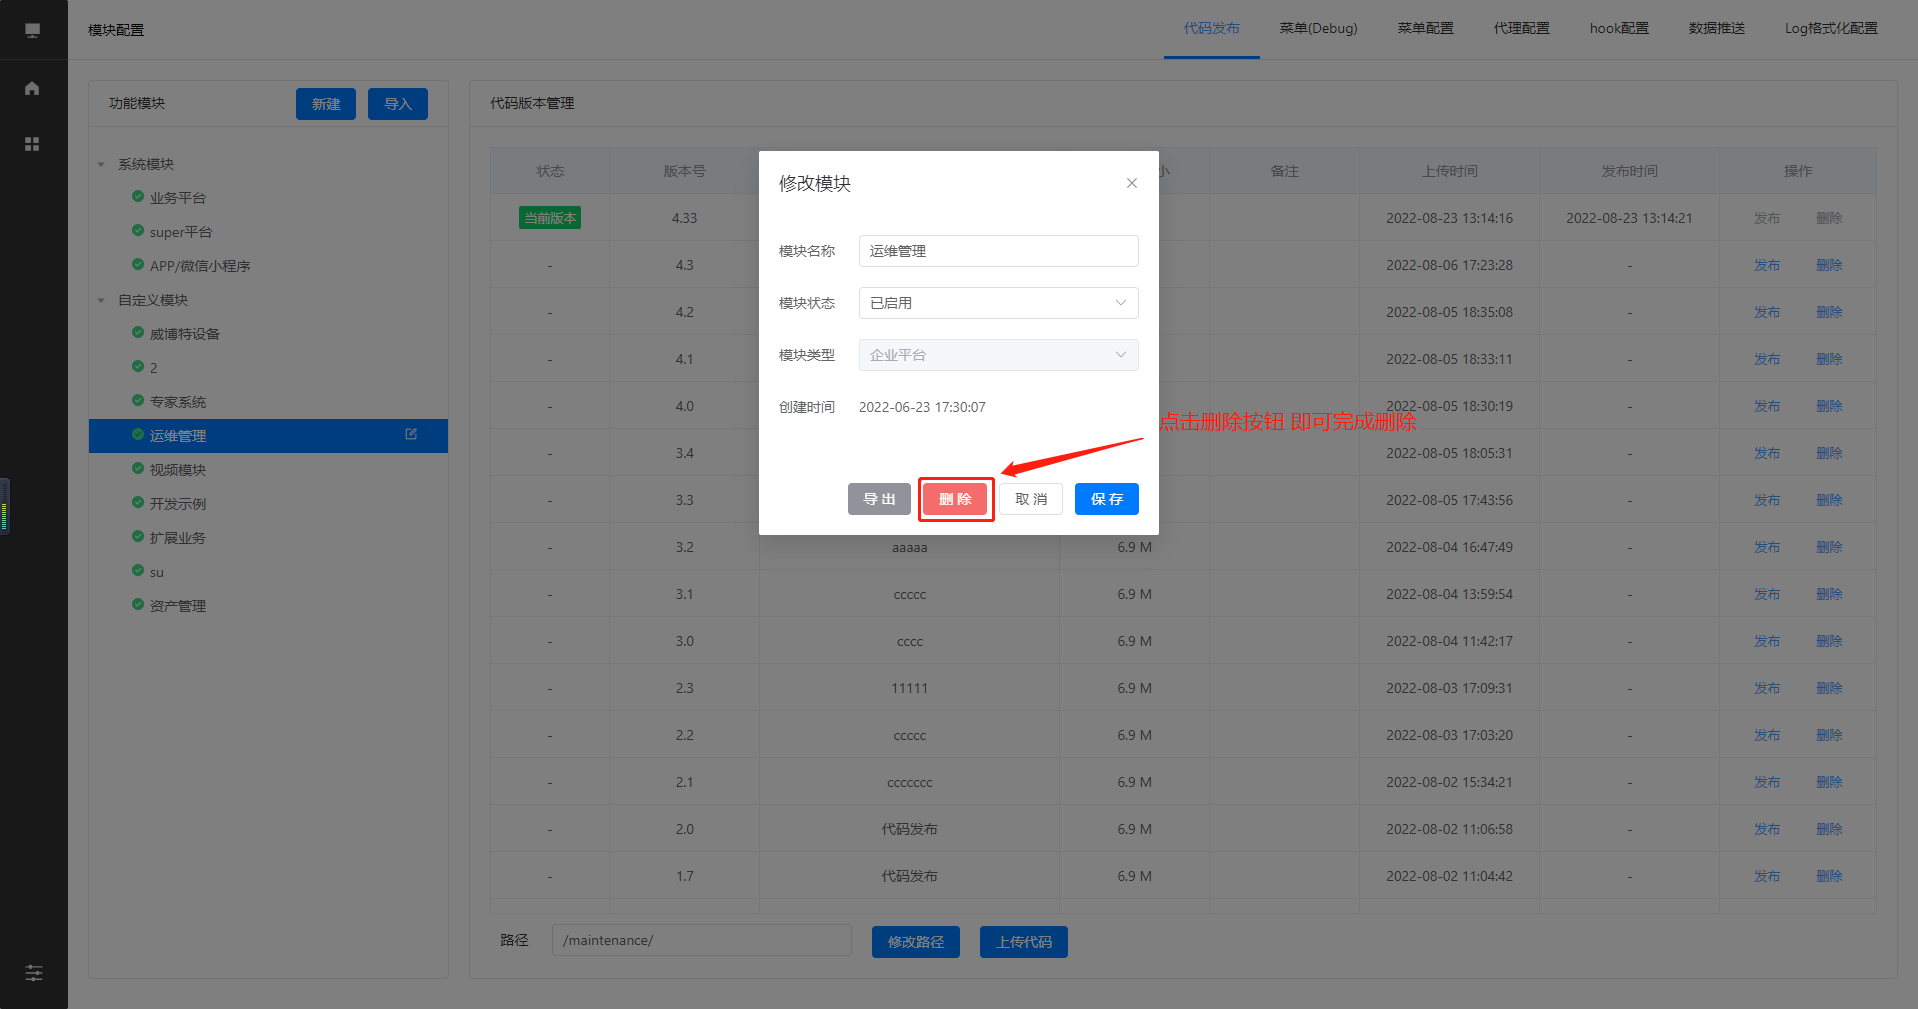
Task: Click the green status icon beside 开发示例
Action: point(138,503)
